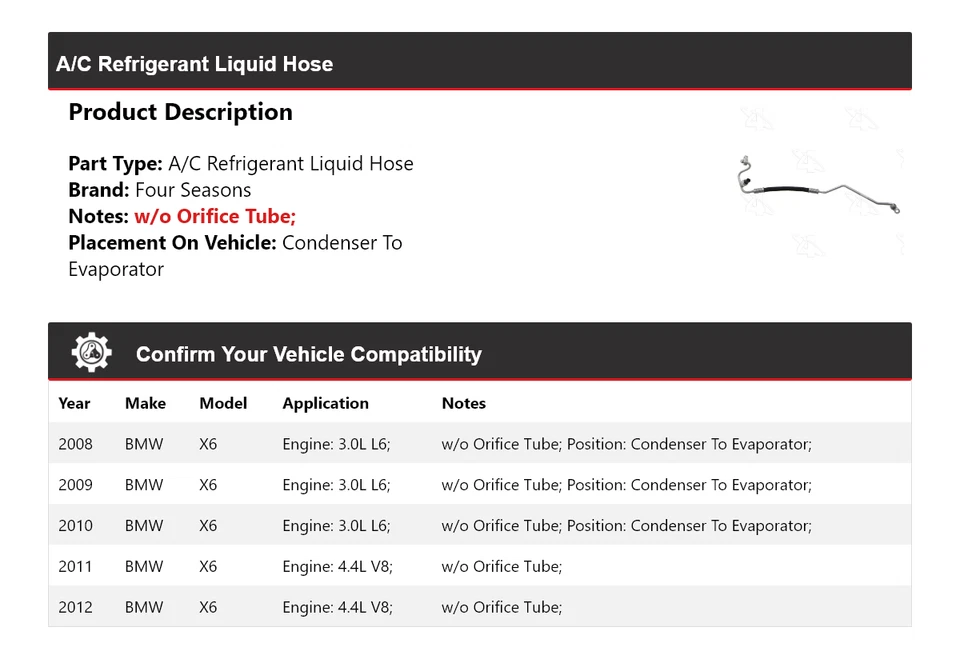Screen dimensions: 960x659
Task: Click Engine: 4.4L V8 in 2011 row
Action: (337, 567)
